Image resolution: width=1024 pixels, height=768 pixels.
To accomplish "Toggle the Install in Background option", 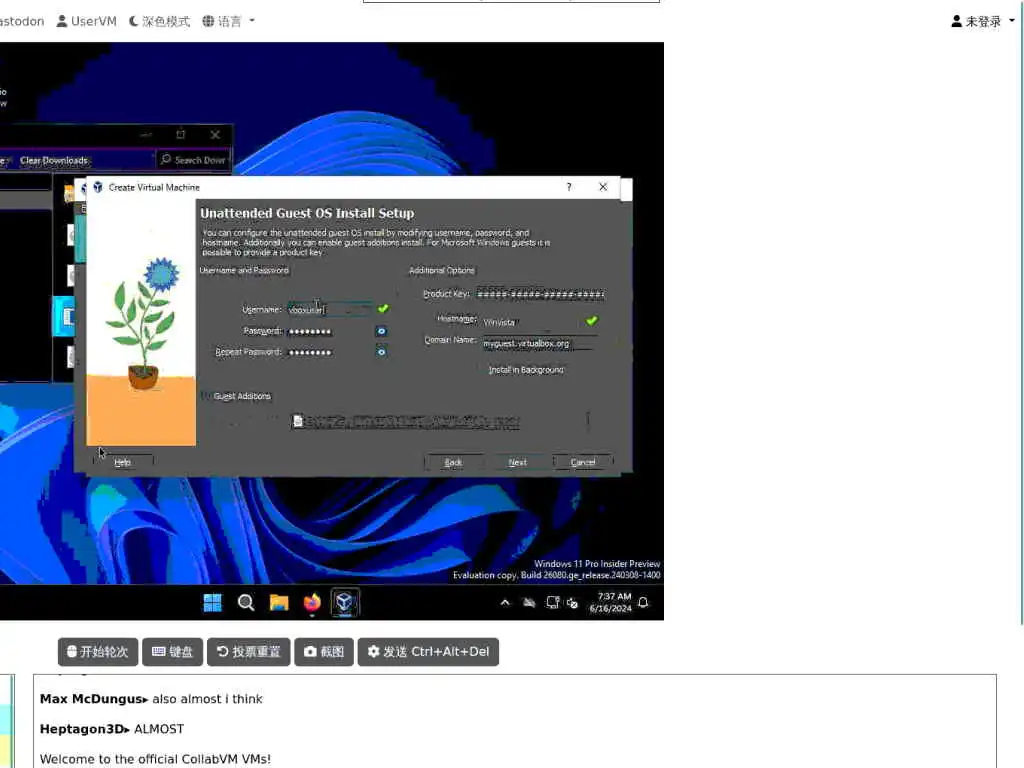I will tap(526, 370).
